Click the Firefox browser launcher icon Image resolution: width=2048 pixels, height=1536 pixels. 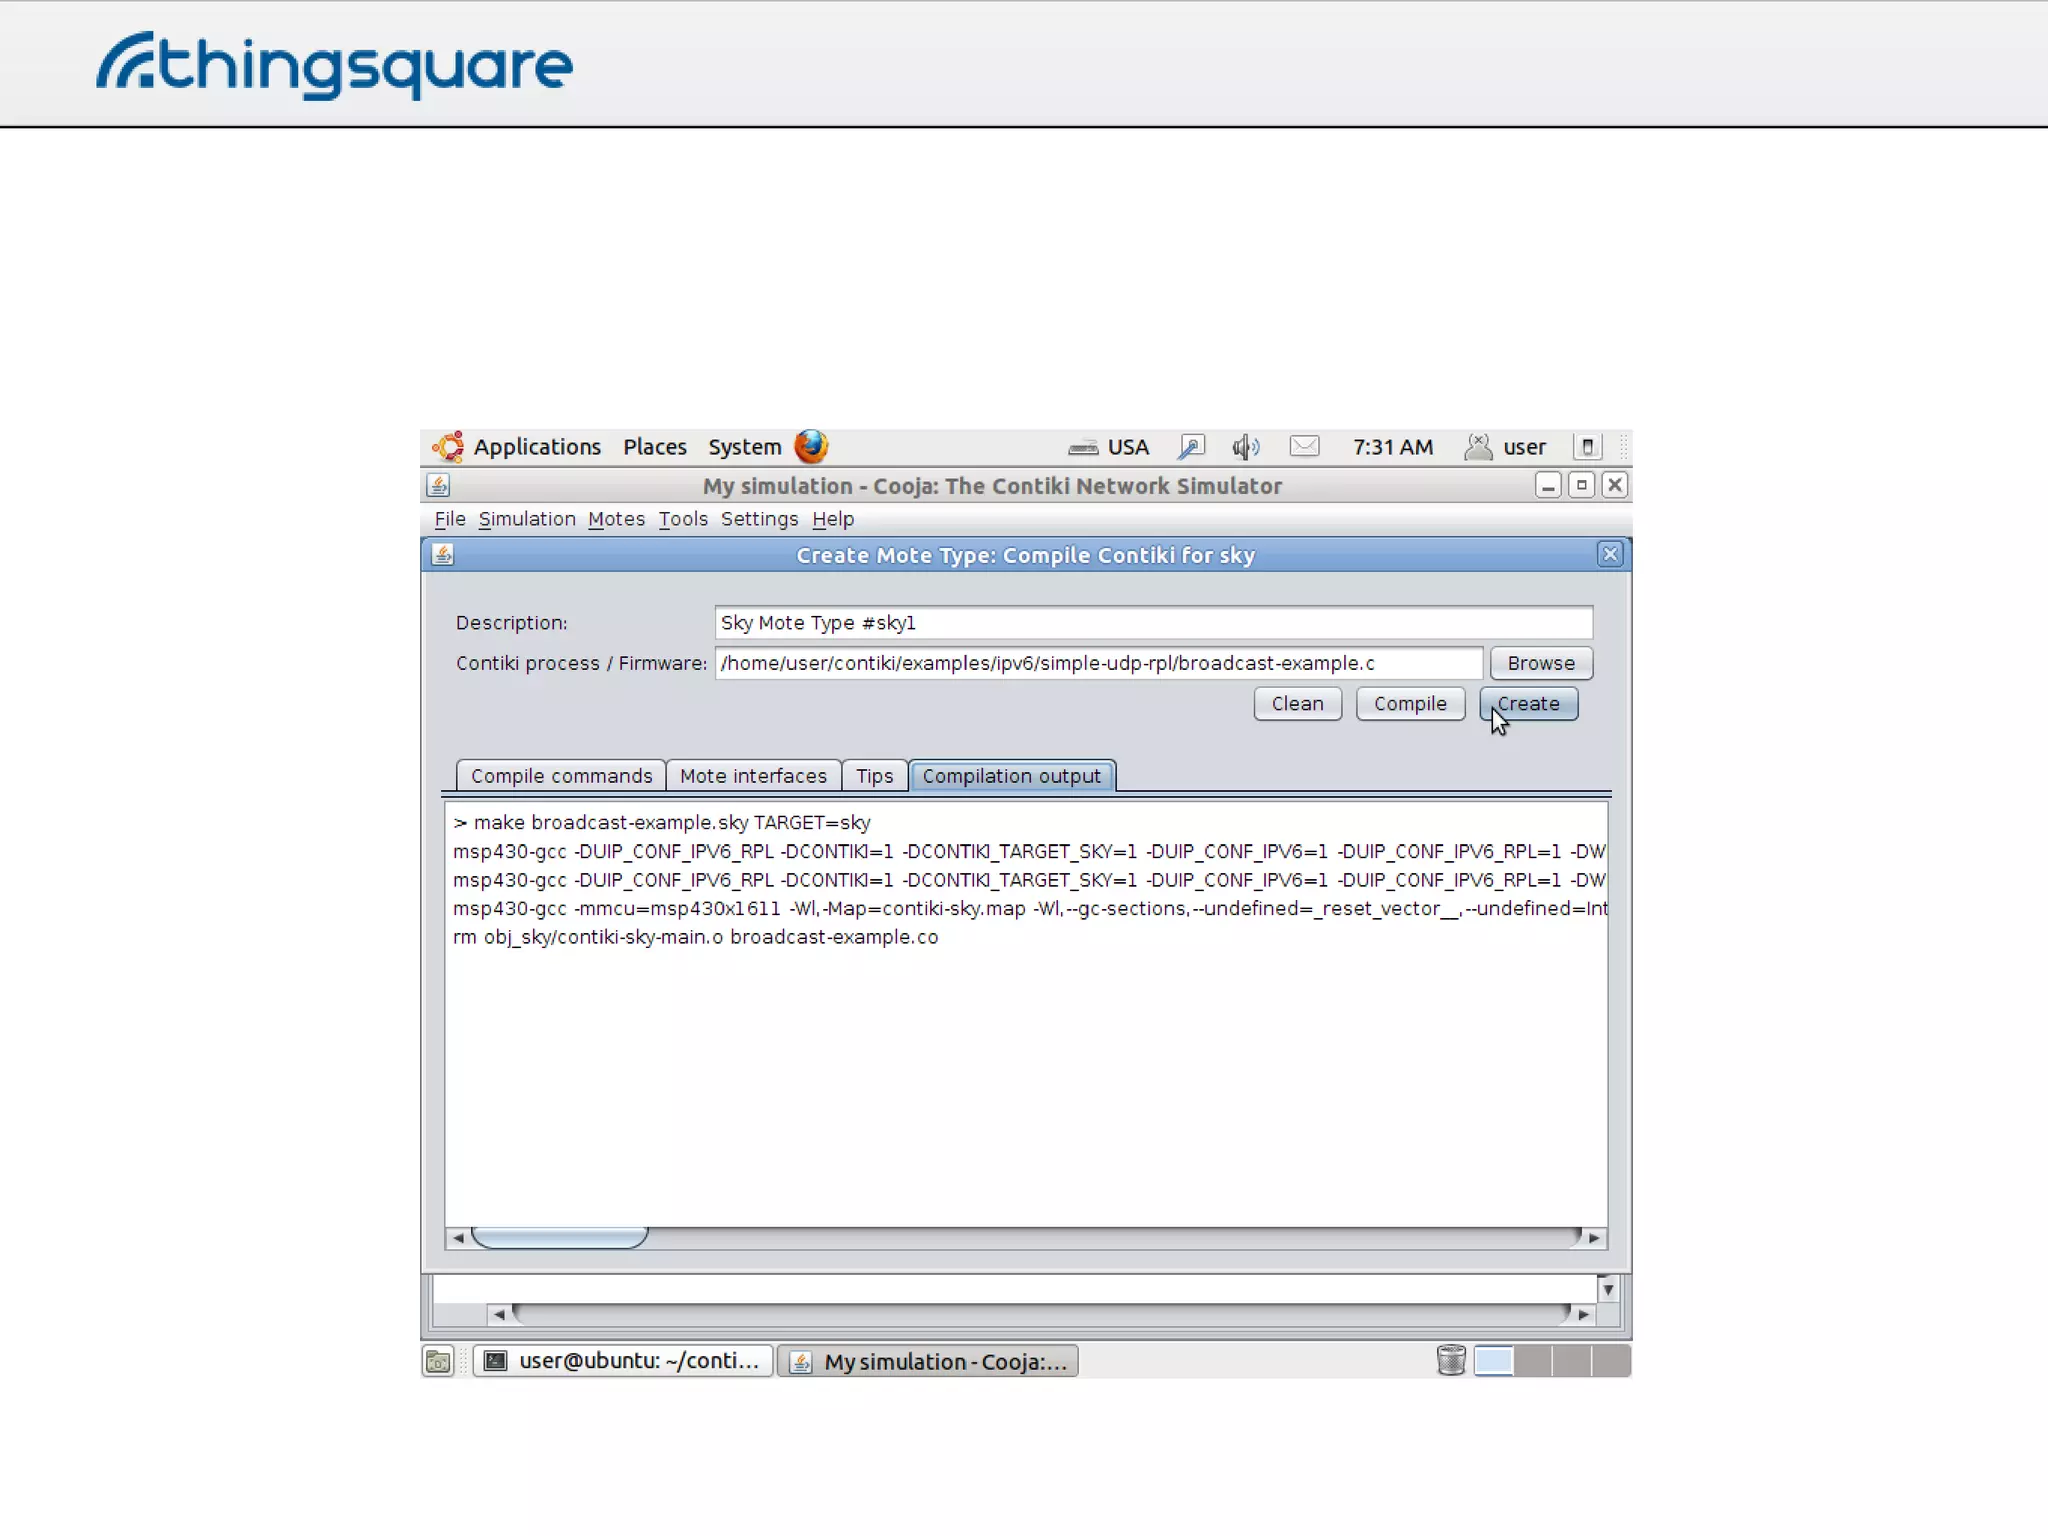coord(811,446)
